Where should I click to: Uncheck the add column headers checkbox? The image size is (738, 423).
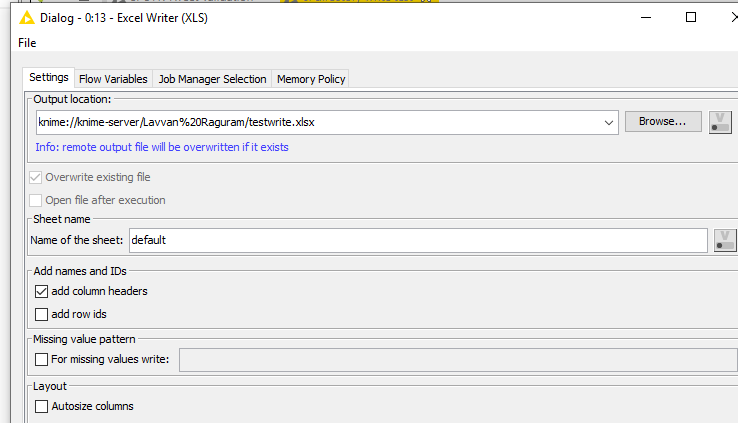41,292
